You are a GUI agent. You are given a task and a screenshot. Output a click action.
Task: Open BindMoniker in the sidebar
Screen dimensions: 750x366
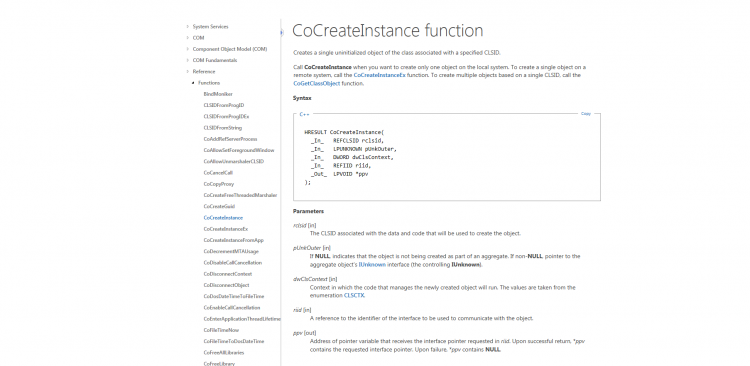218,94
